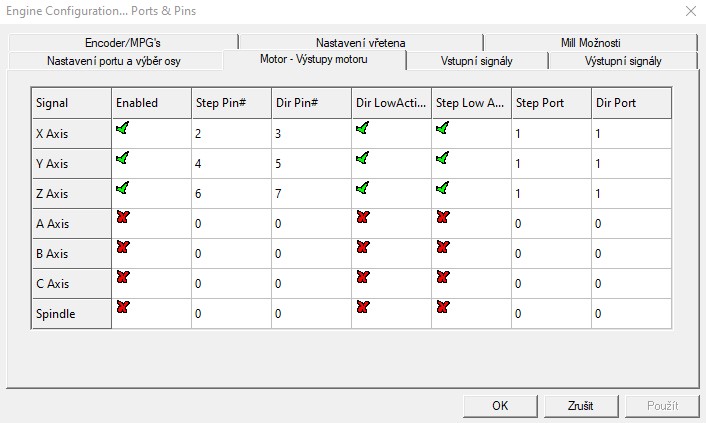Open the Mill Možnosti tab
The image size is (706, 423).
point(590,43)
